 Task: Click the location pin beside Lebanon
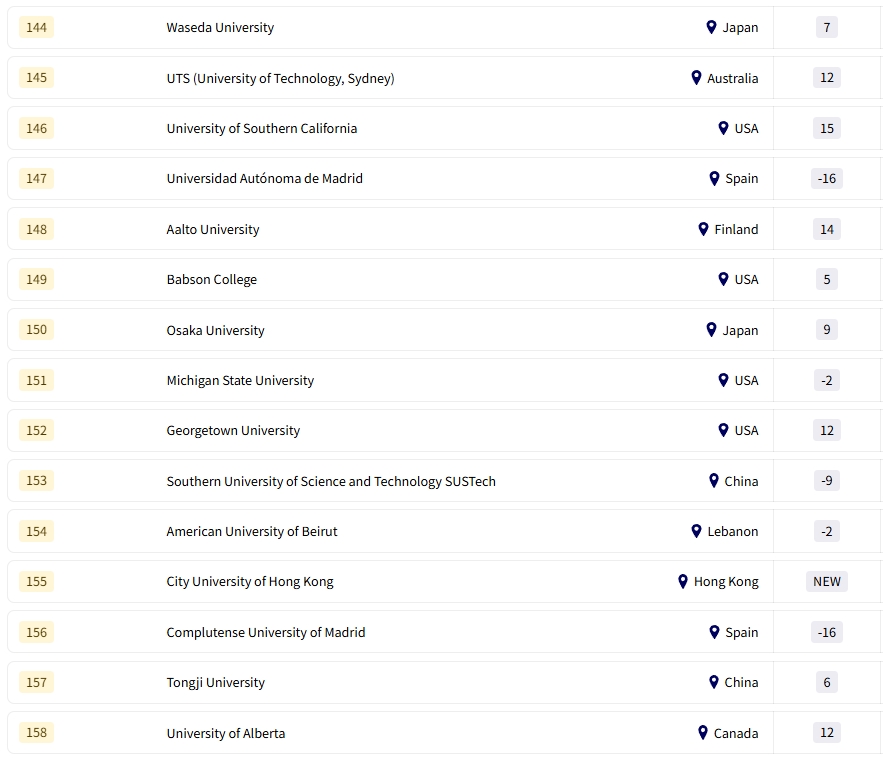[x=696, y=531]
